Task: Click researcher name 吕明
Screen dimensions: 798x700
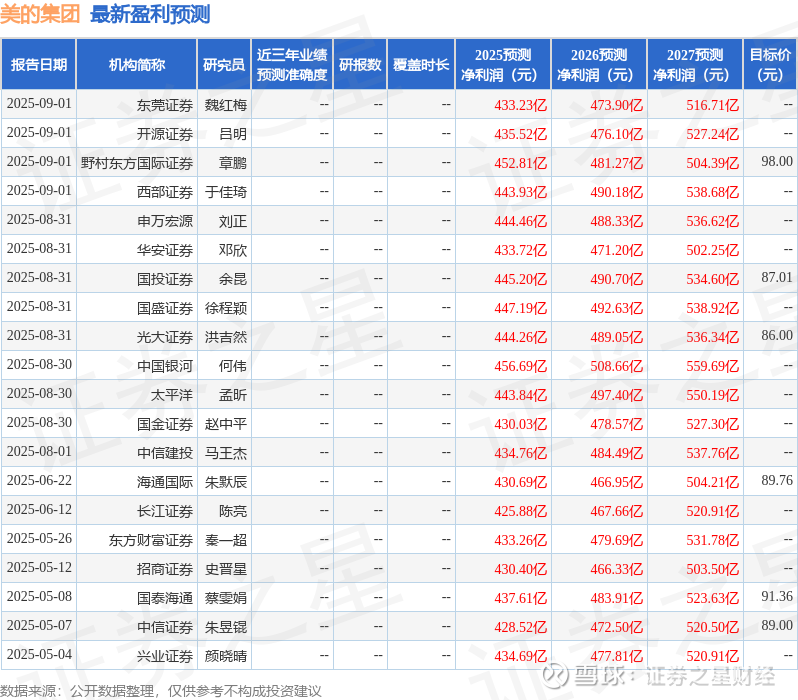Action: [x=233, y=134]
